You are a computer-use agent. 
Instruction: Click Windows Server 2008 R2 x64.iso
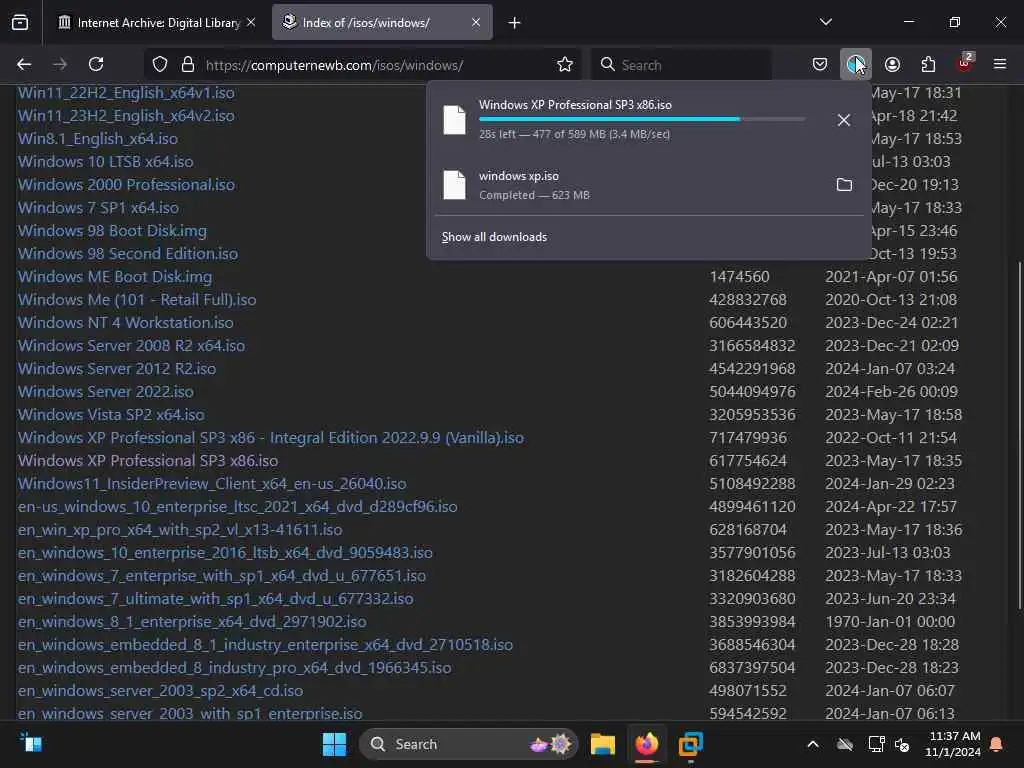131,345
